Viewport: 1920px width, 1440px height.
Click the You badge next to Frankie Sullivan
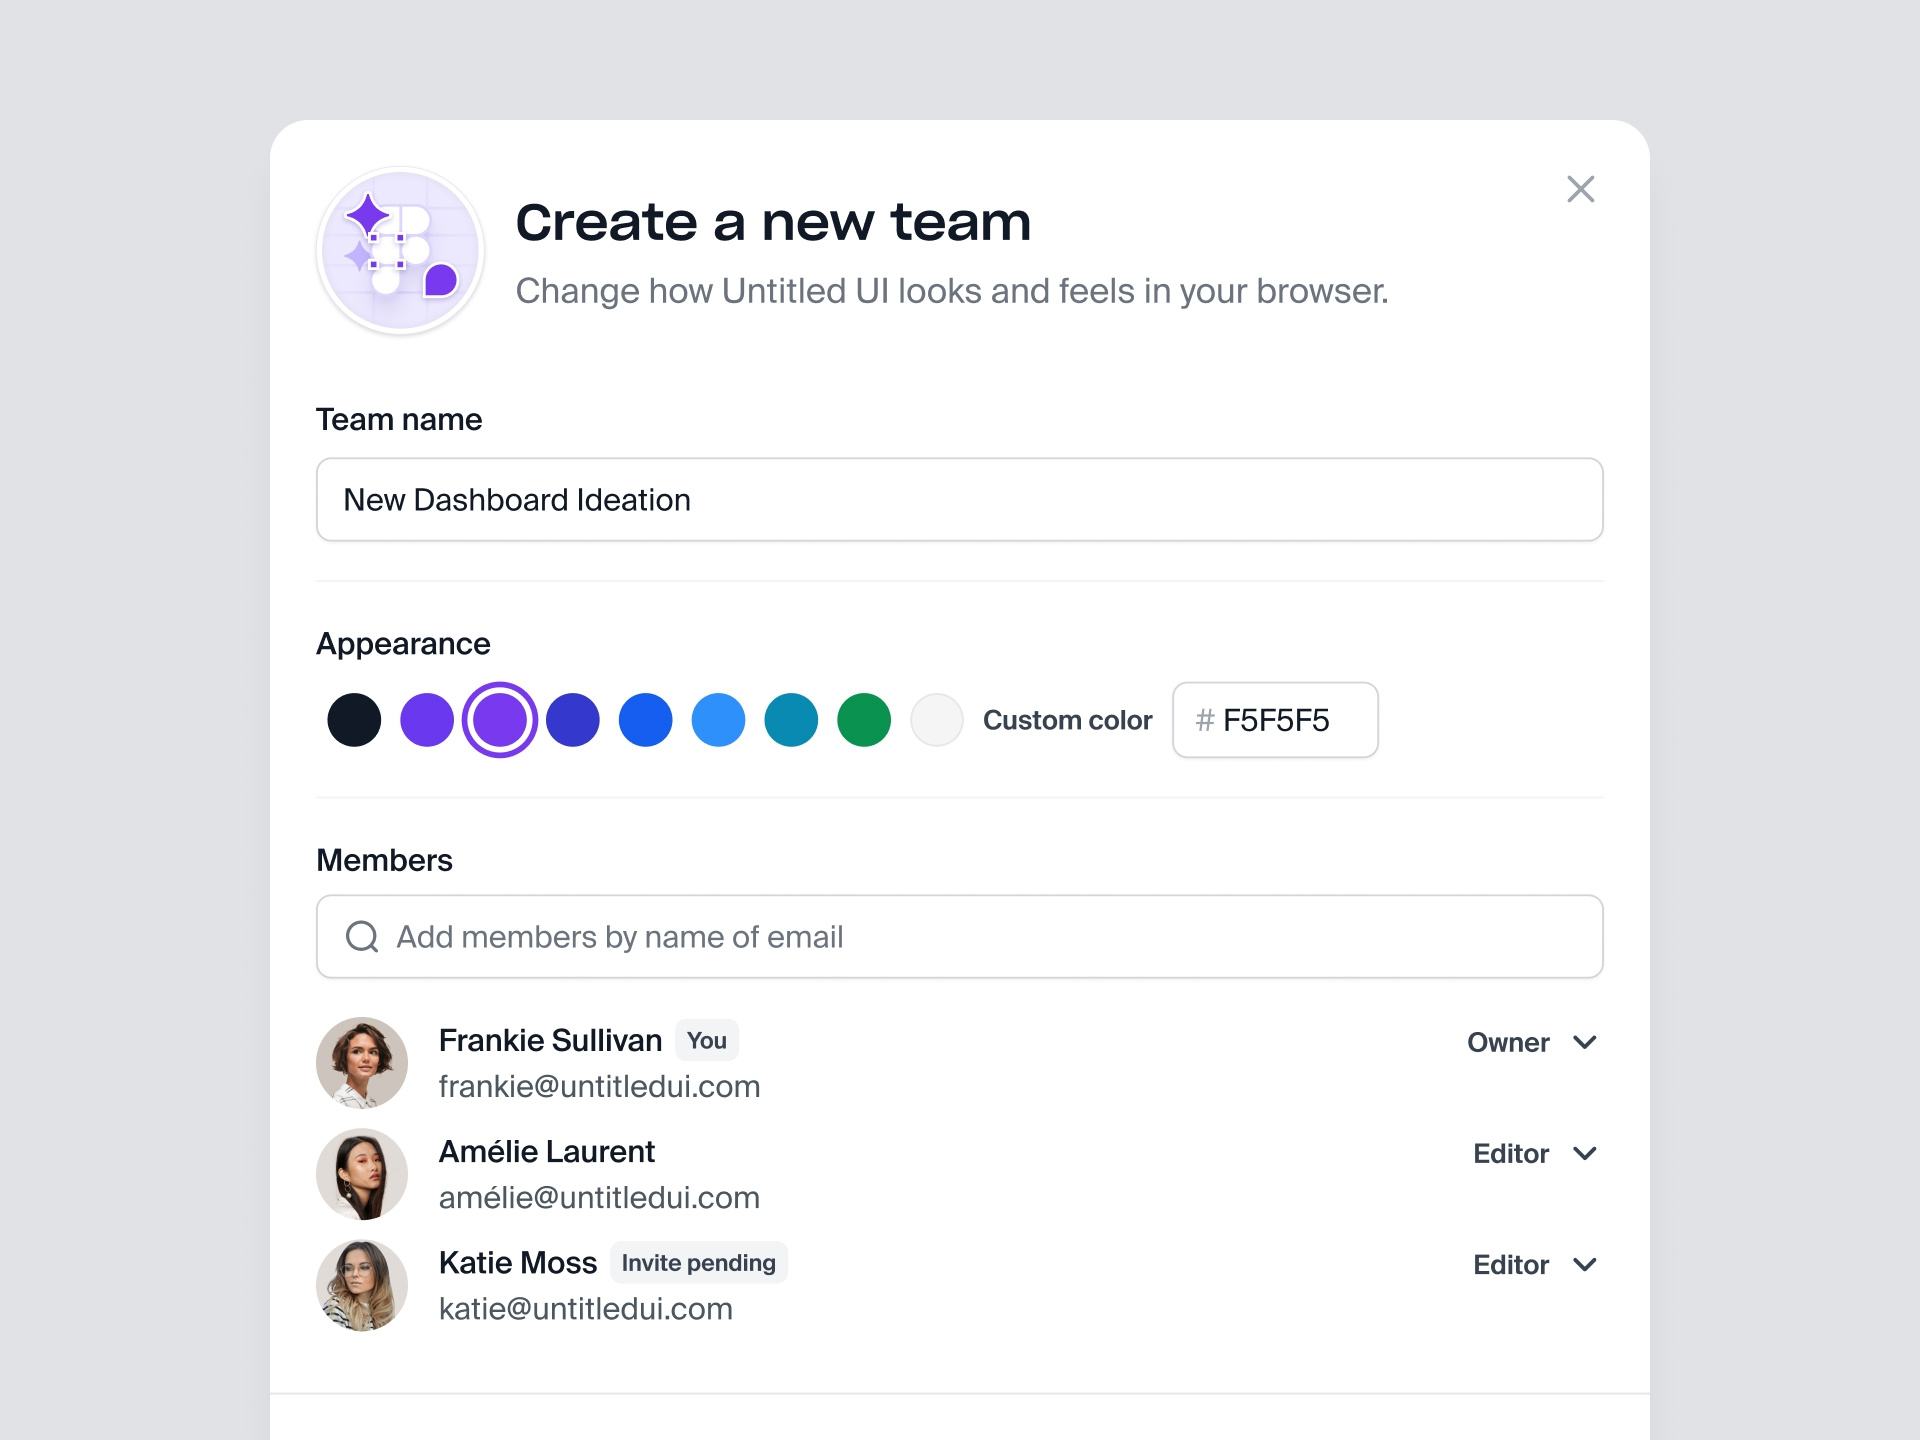click(x=706, y=1040)
